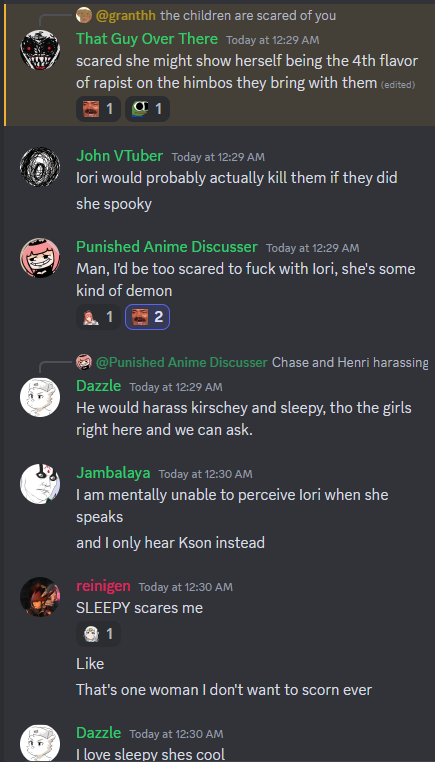Jump to the replied Chase and Henri message
The height and width of the screenshot is (762, 435).
click(350, 362)
